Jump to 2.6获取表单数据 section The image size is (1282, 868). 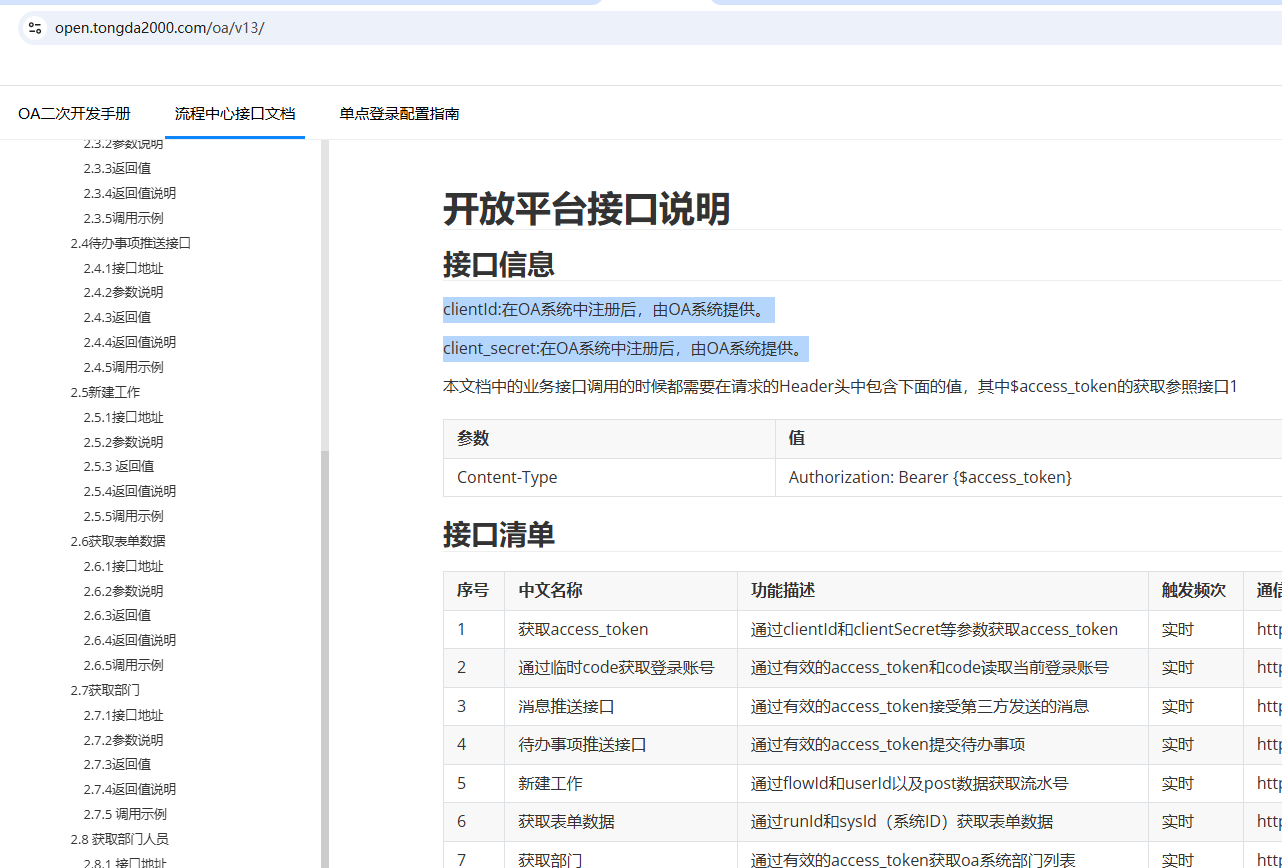[x=118, y=541]
